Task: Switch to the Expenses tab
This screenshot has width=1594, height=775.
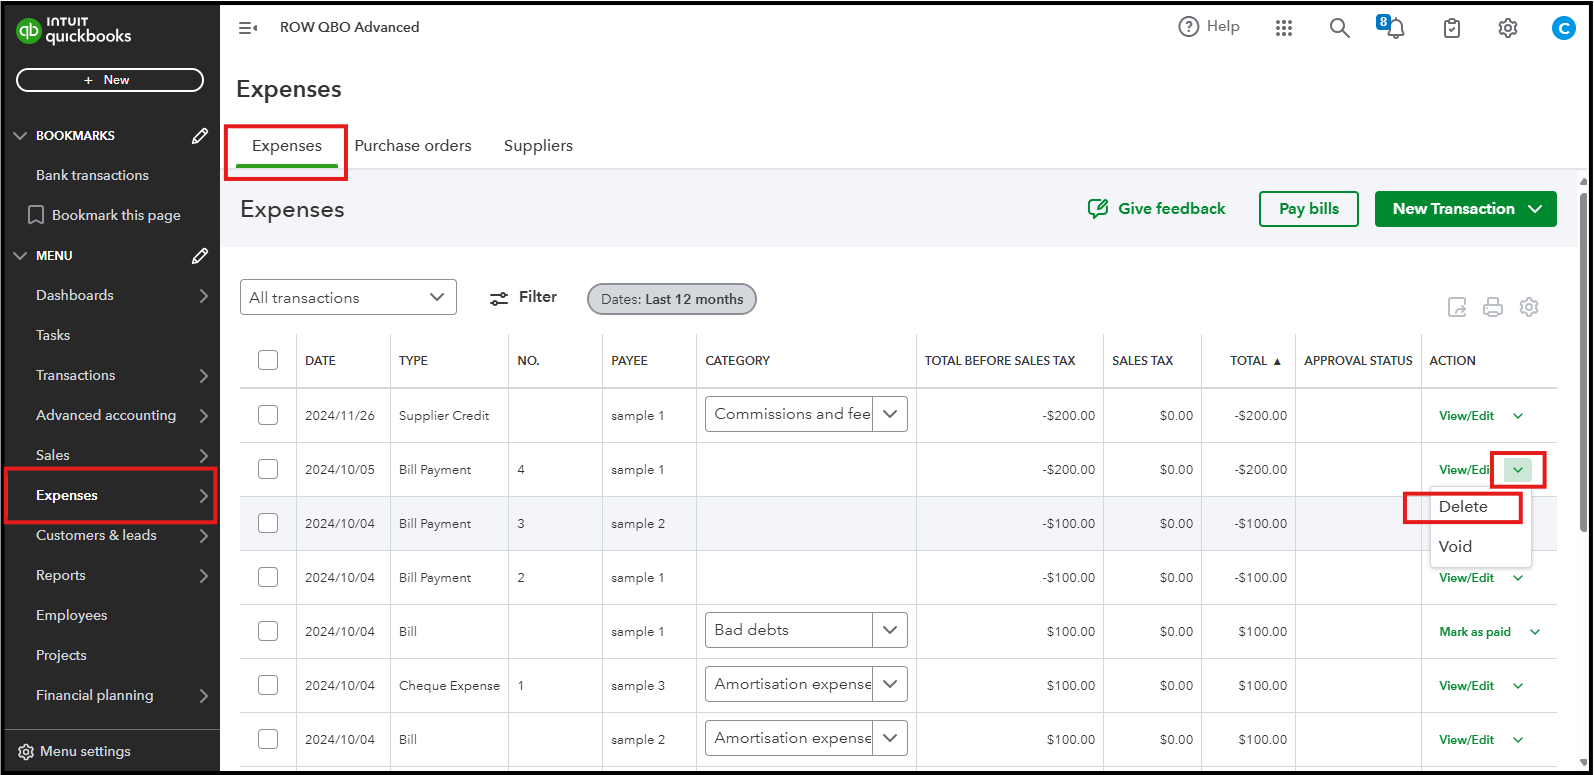Action: point(287,146)
